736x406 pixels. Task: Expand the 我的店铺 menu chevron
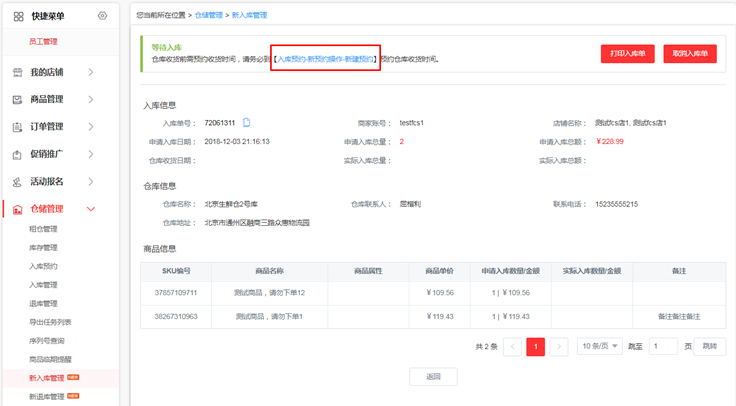[x=91, y=72]
